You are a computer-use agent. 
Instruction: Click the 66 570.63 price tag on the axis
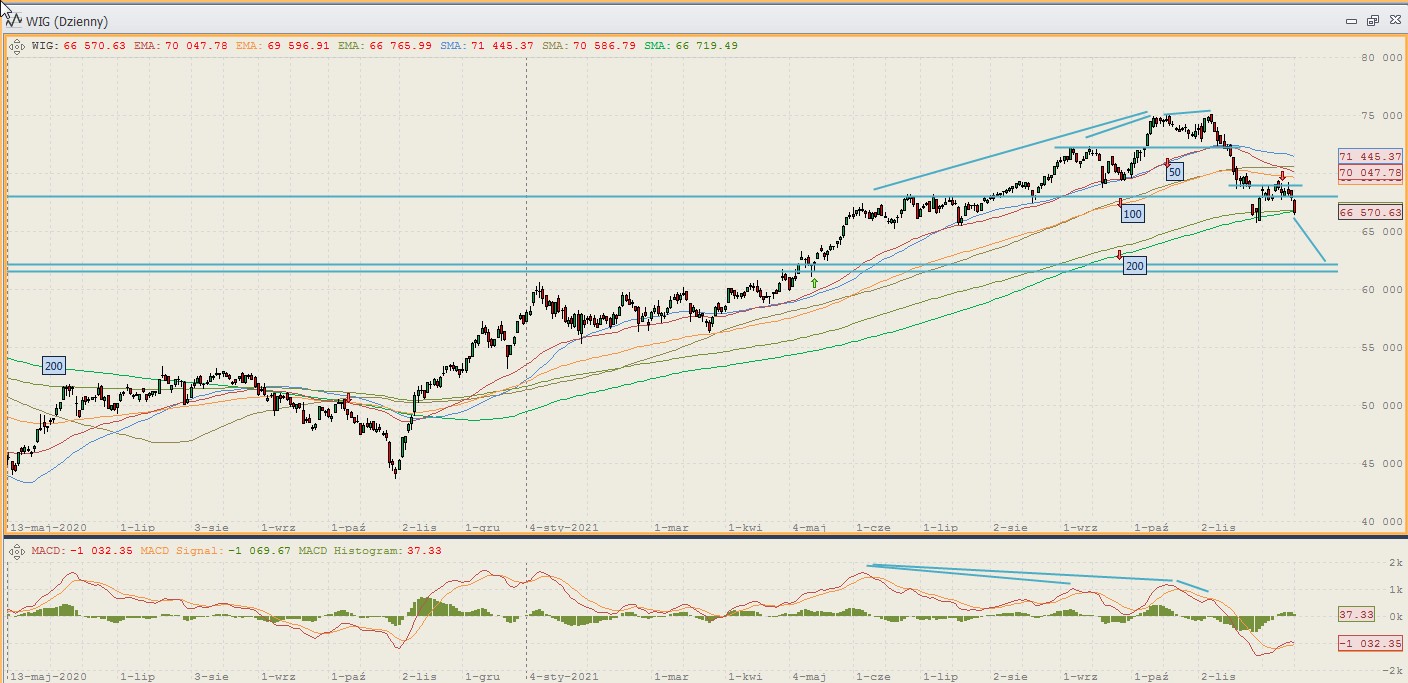(x=1369, y=213)
